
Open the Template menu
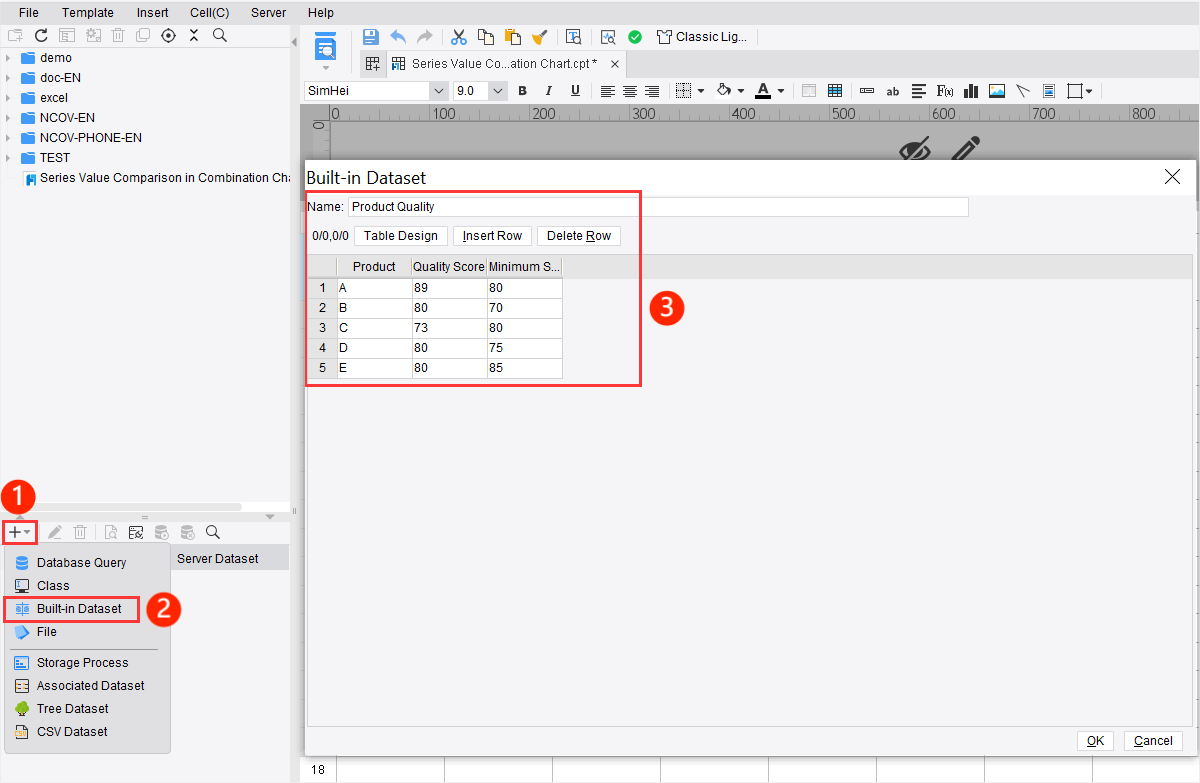click(x=88, y=12)
